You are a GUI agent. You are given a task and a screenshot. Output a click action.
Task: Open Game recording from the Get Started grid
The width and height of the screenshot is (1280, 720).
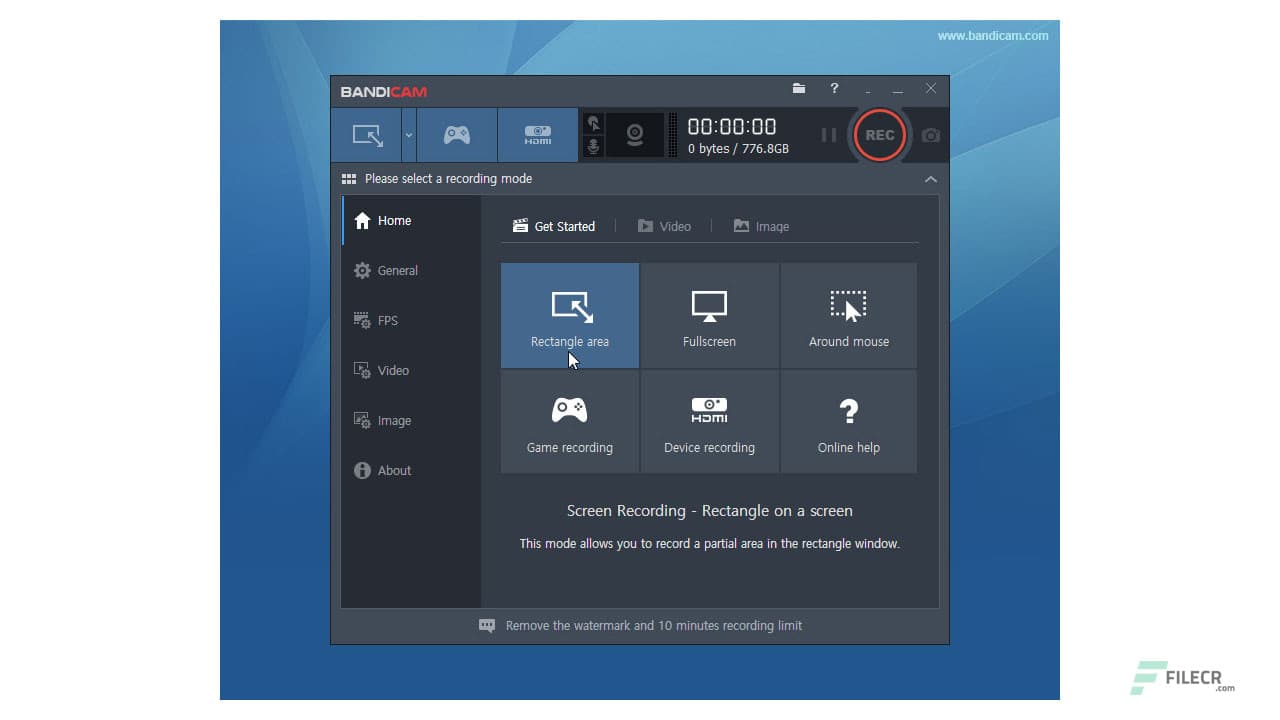tap(569, 420)
